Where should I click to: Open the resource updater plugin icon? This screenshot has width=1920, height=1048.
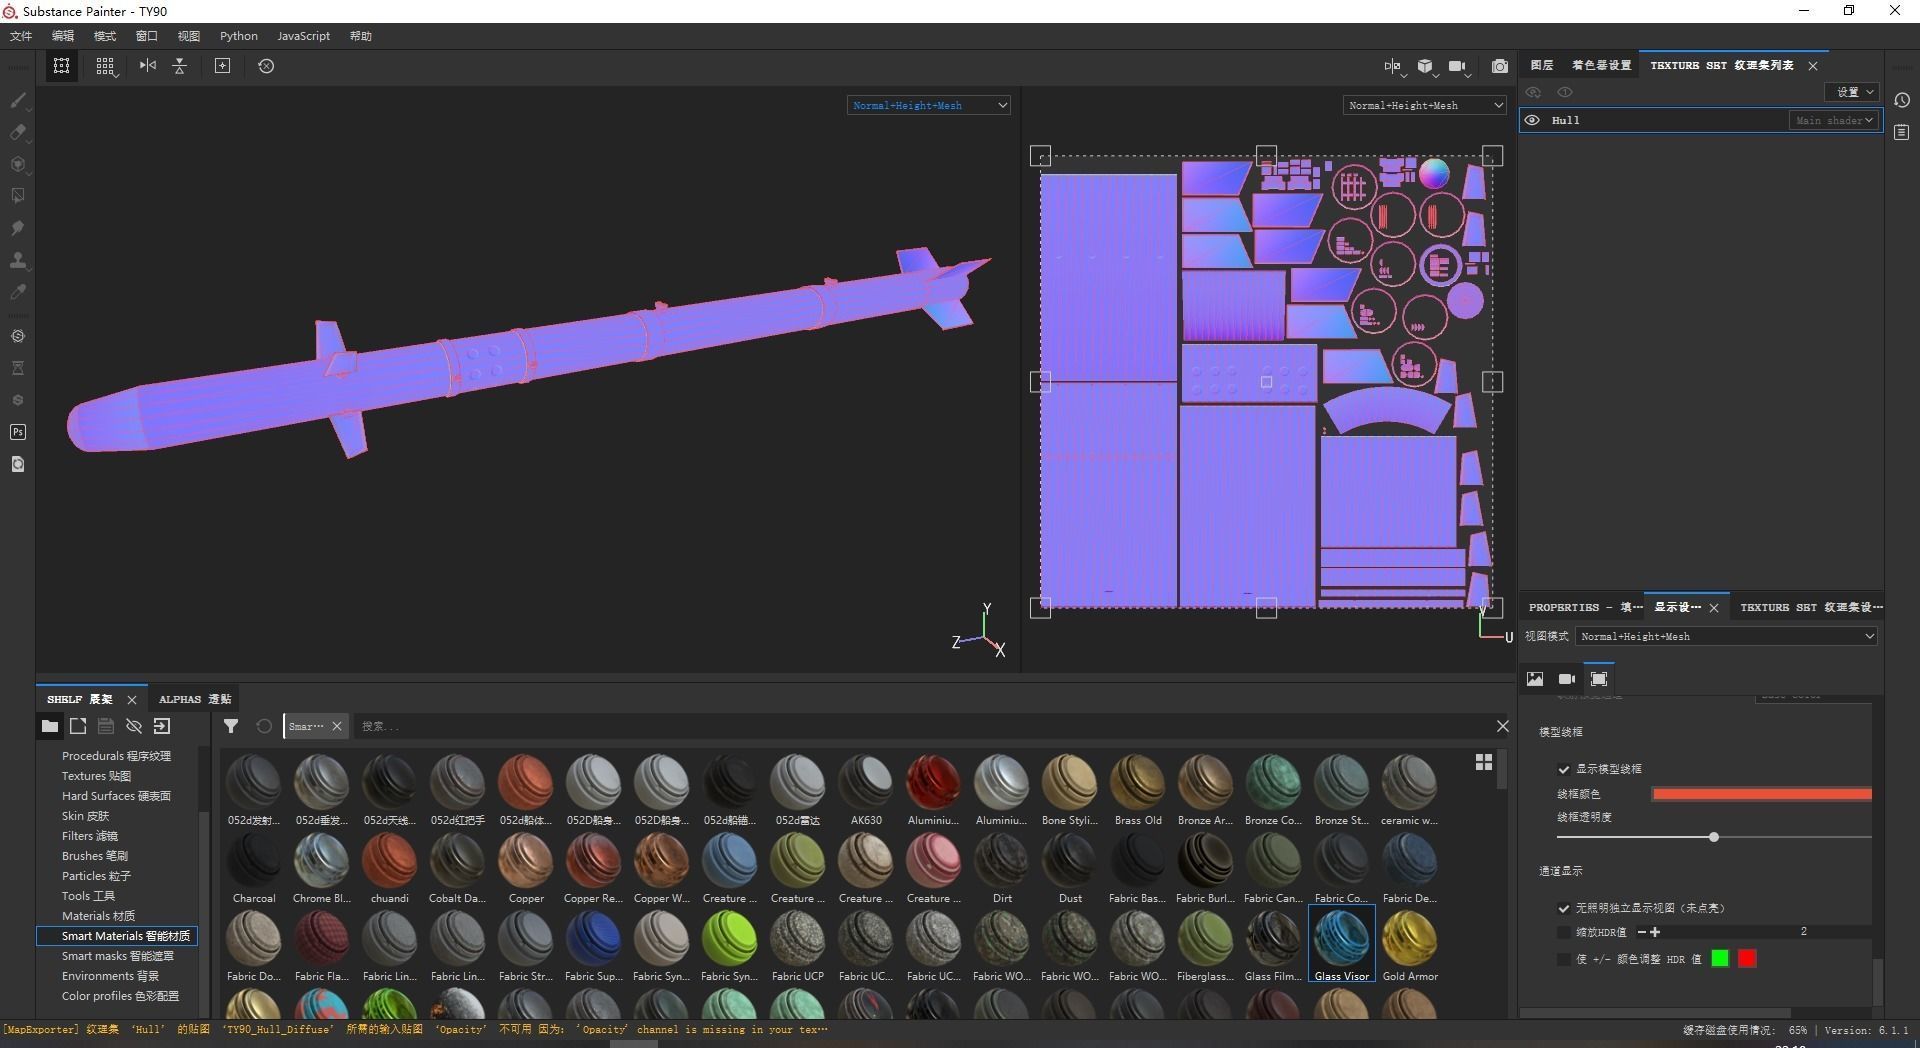pyautogui.click(x=18, y=464)
